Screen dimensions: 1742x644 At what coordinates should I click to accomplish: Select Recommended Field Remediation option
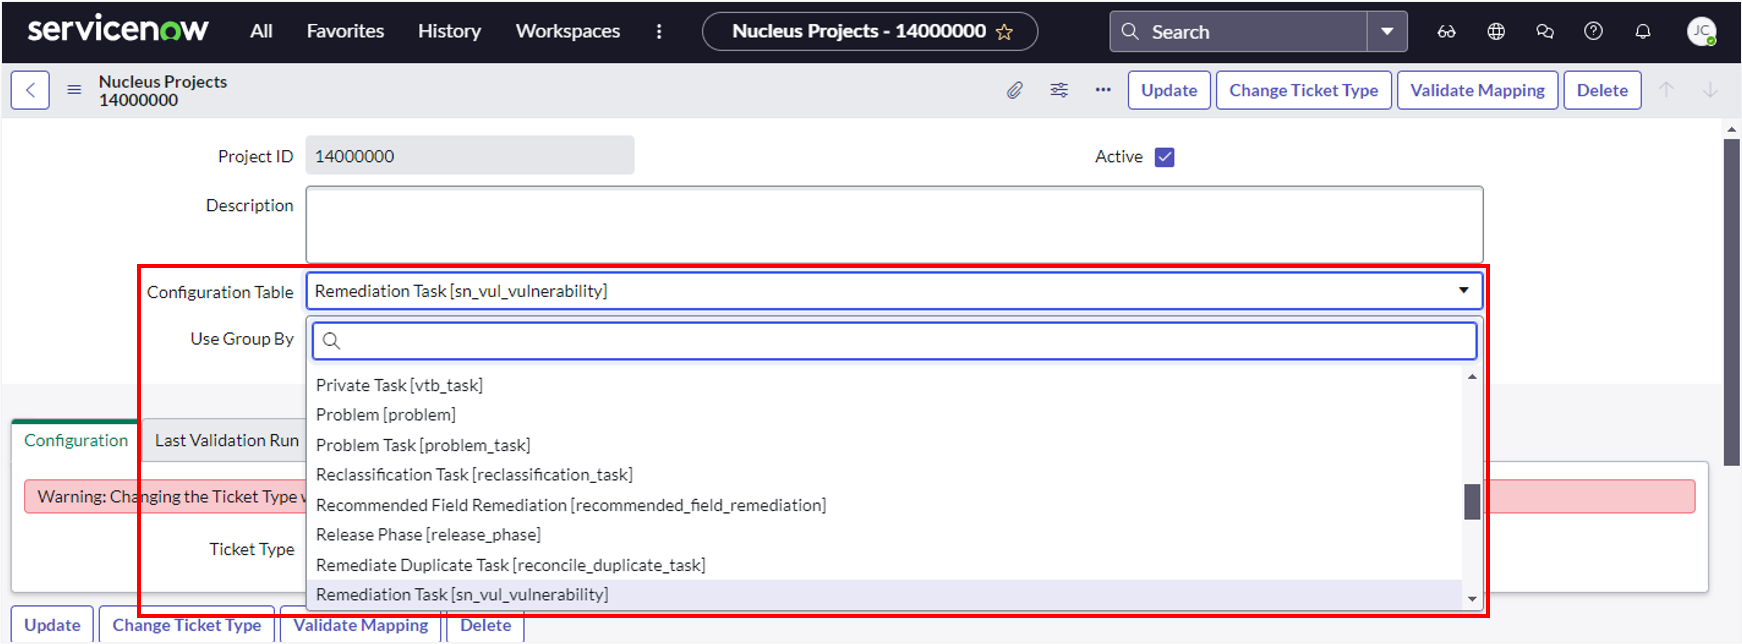tap(884, 505)
